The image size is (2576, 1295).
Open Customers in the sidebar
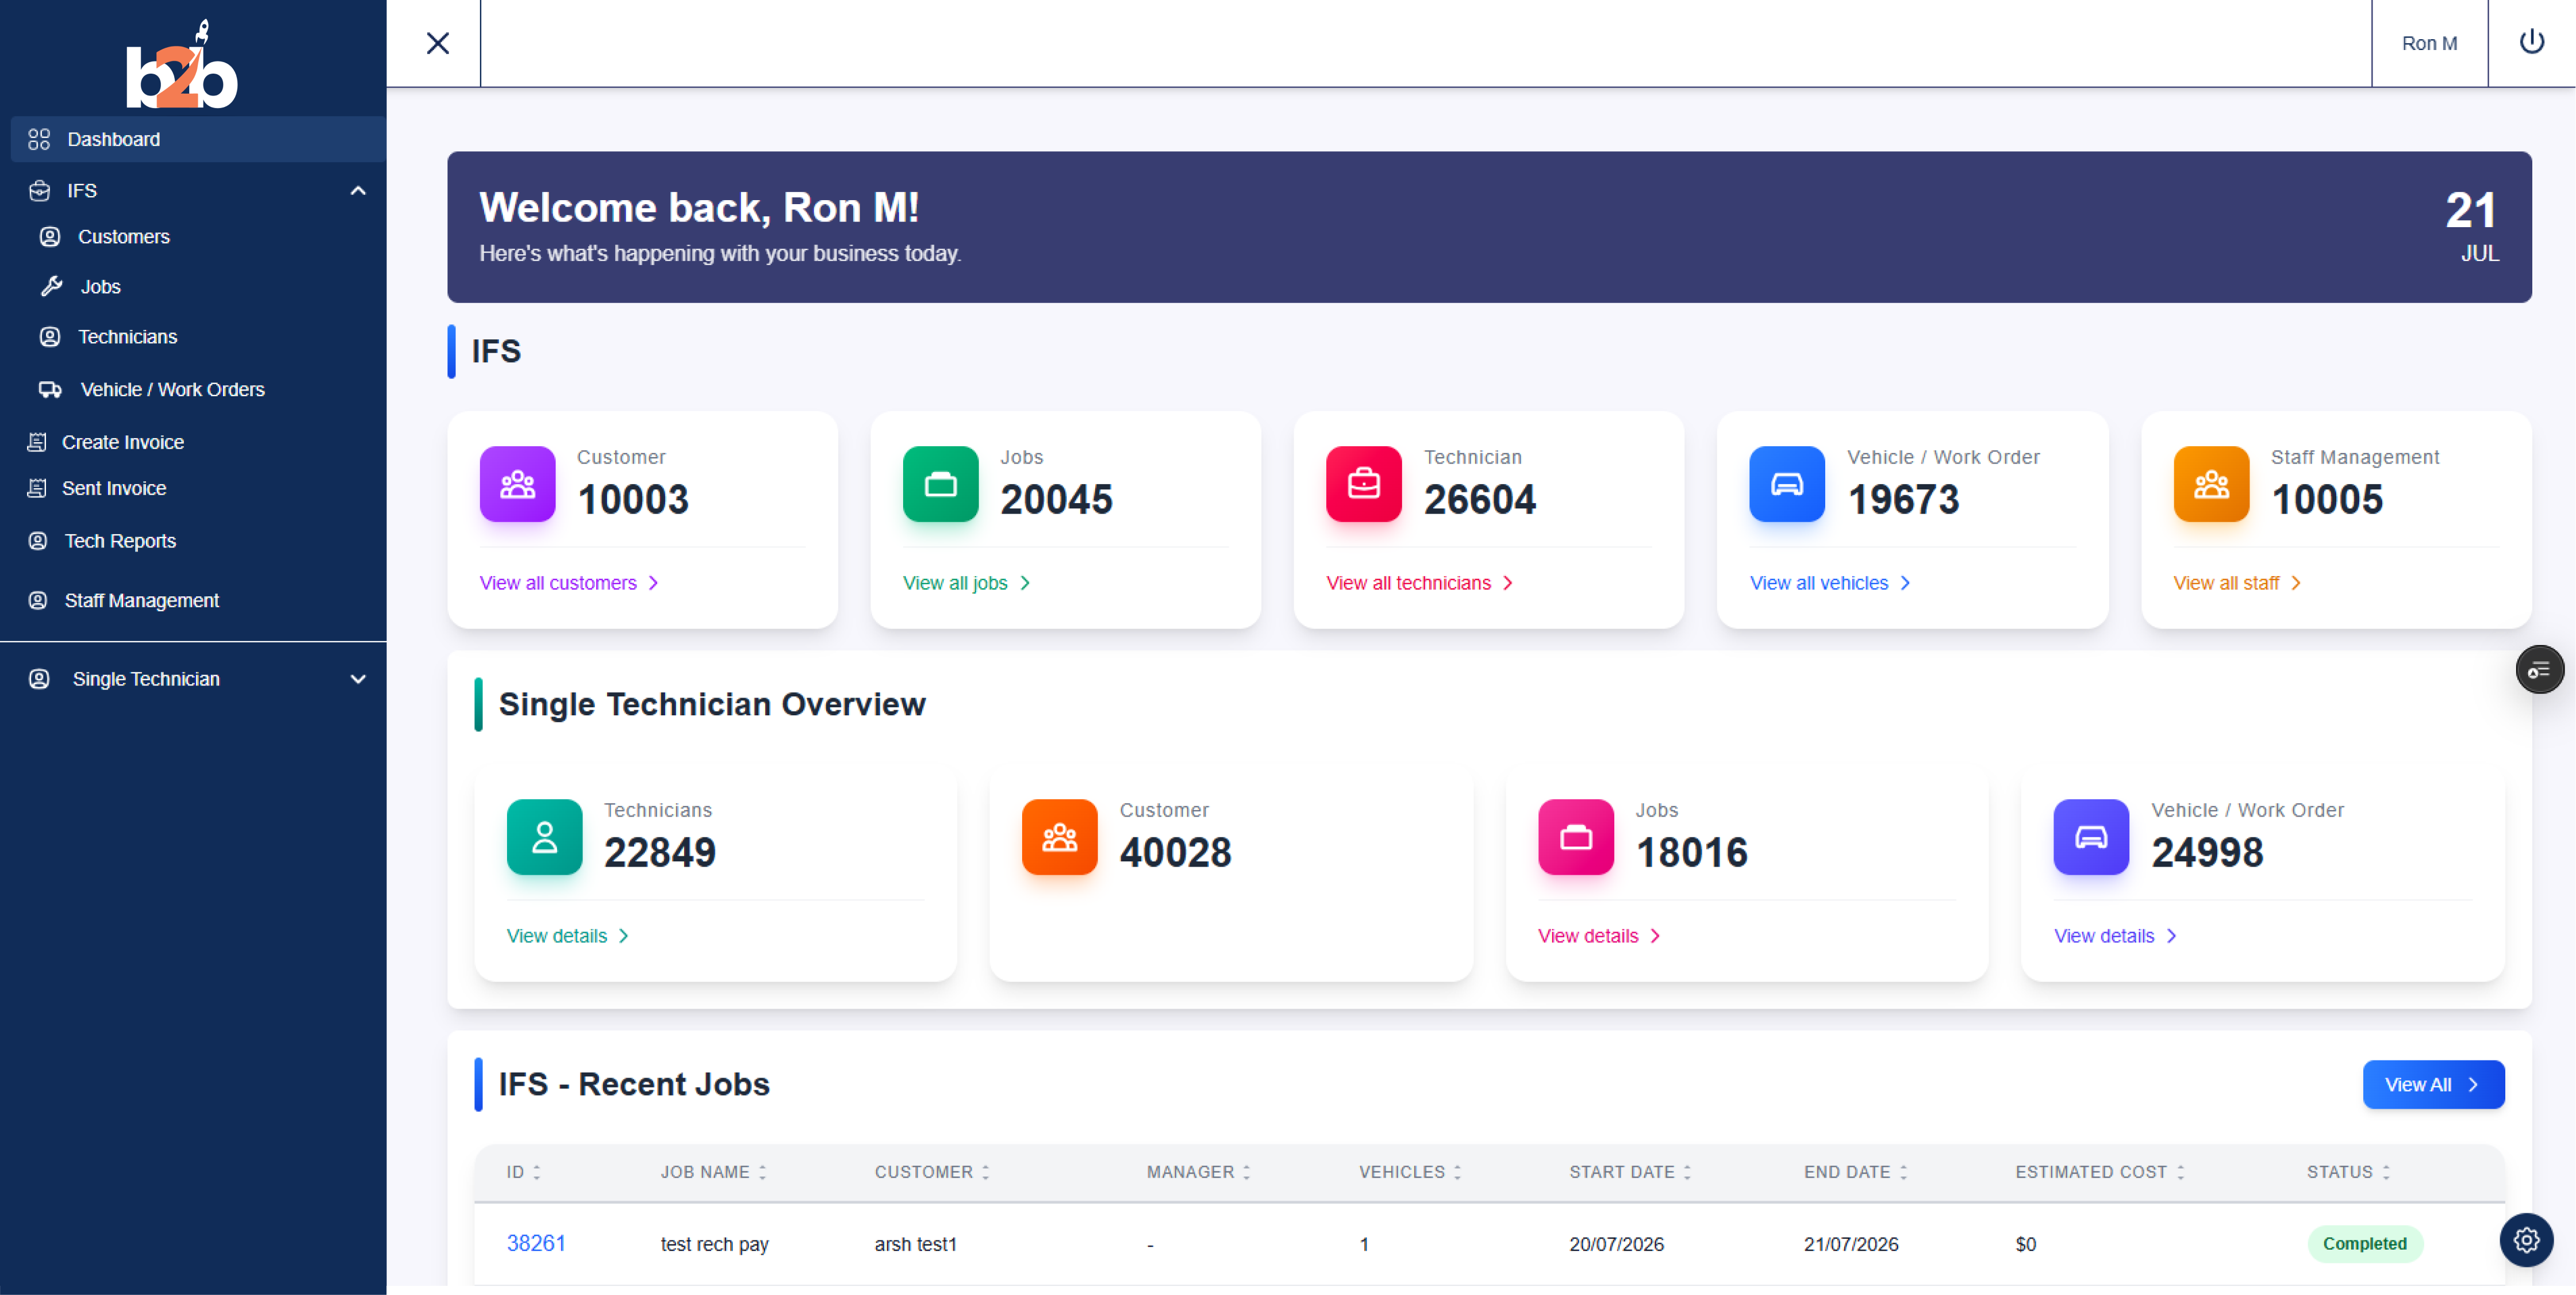[124, 236]
